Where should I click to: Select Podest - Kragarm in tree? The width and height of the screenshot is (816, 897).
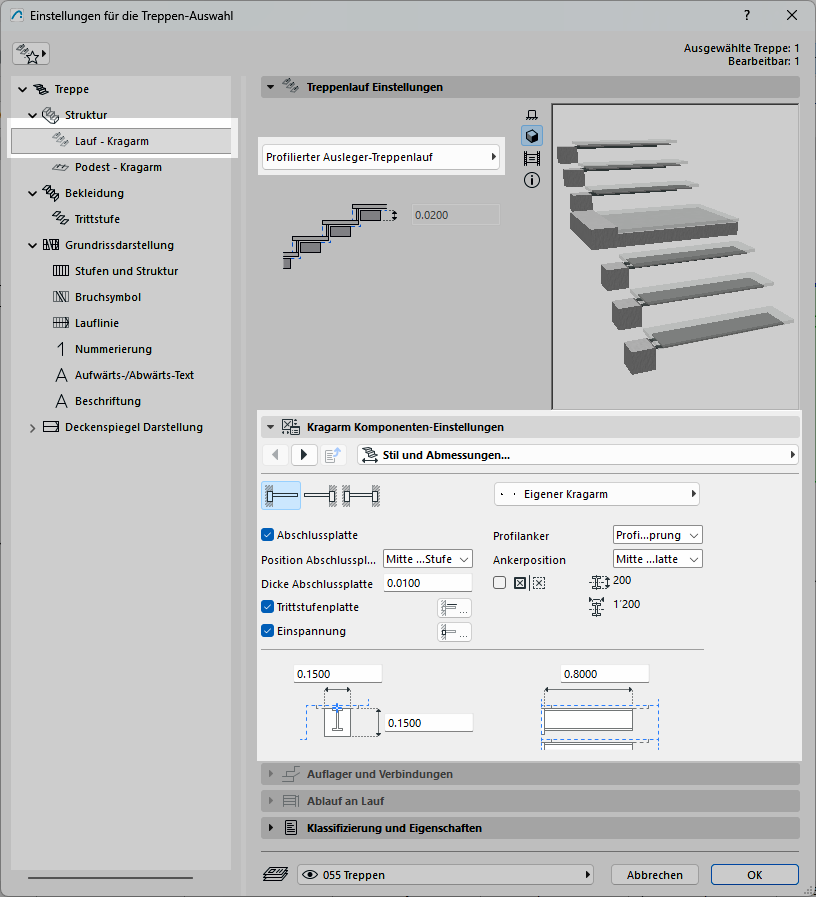coord(118,167)
